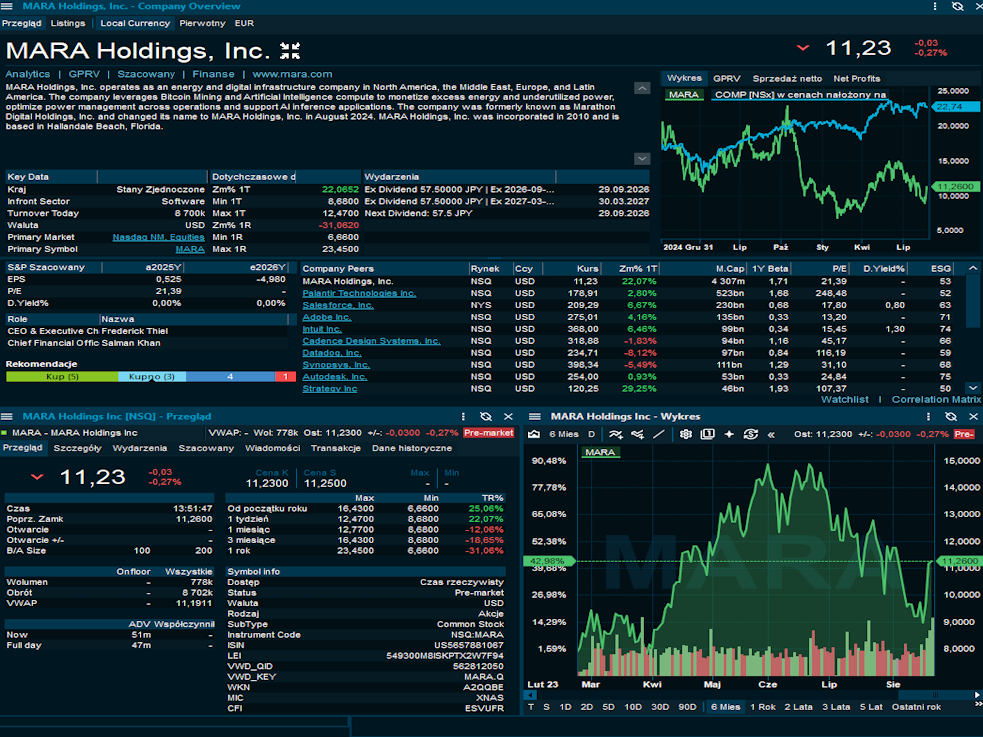Open the 6 Mies period dropdown in chart toolbar
The width and height of the screenshot is (983, 737).
click(564, 434)
